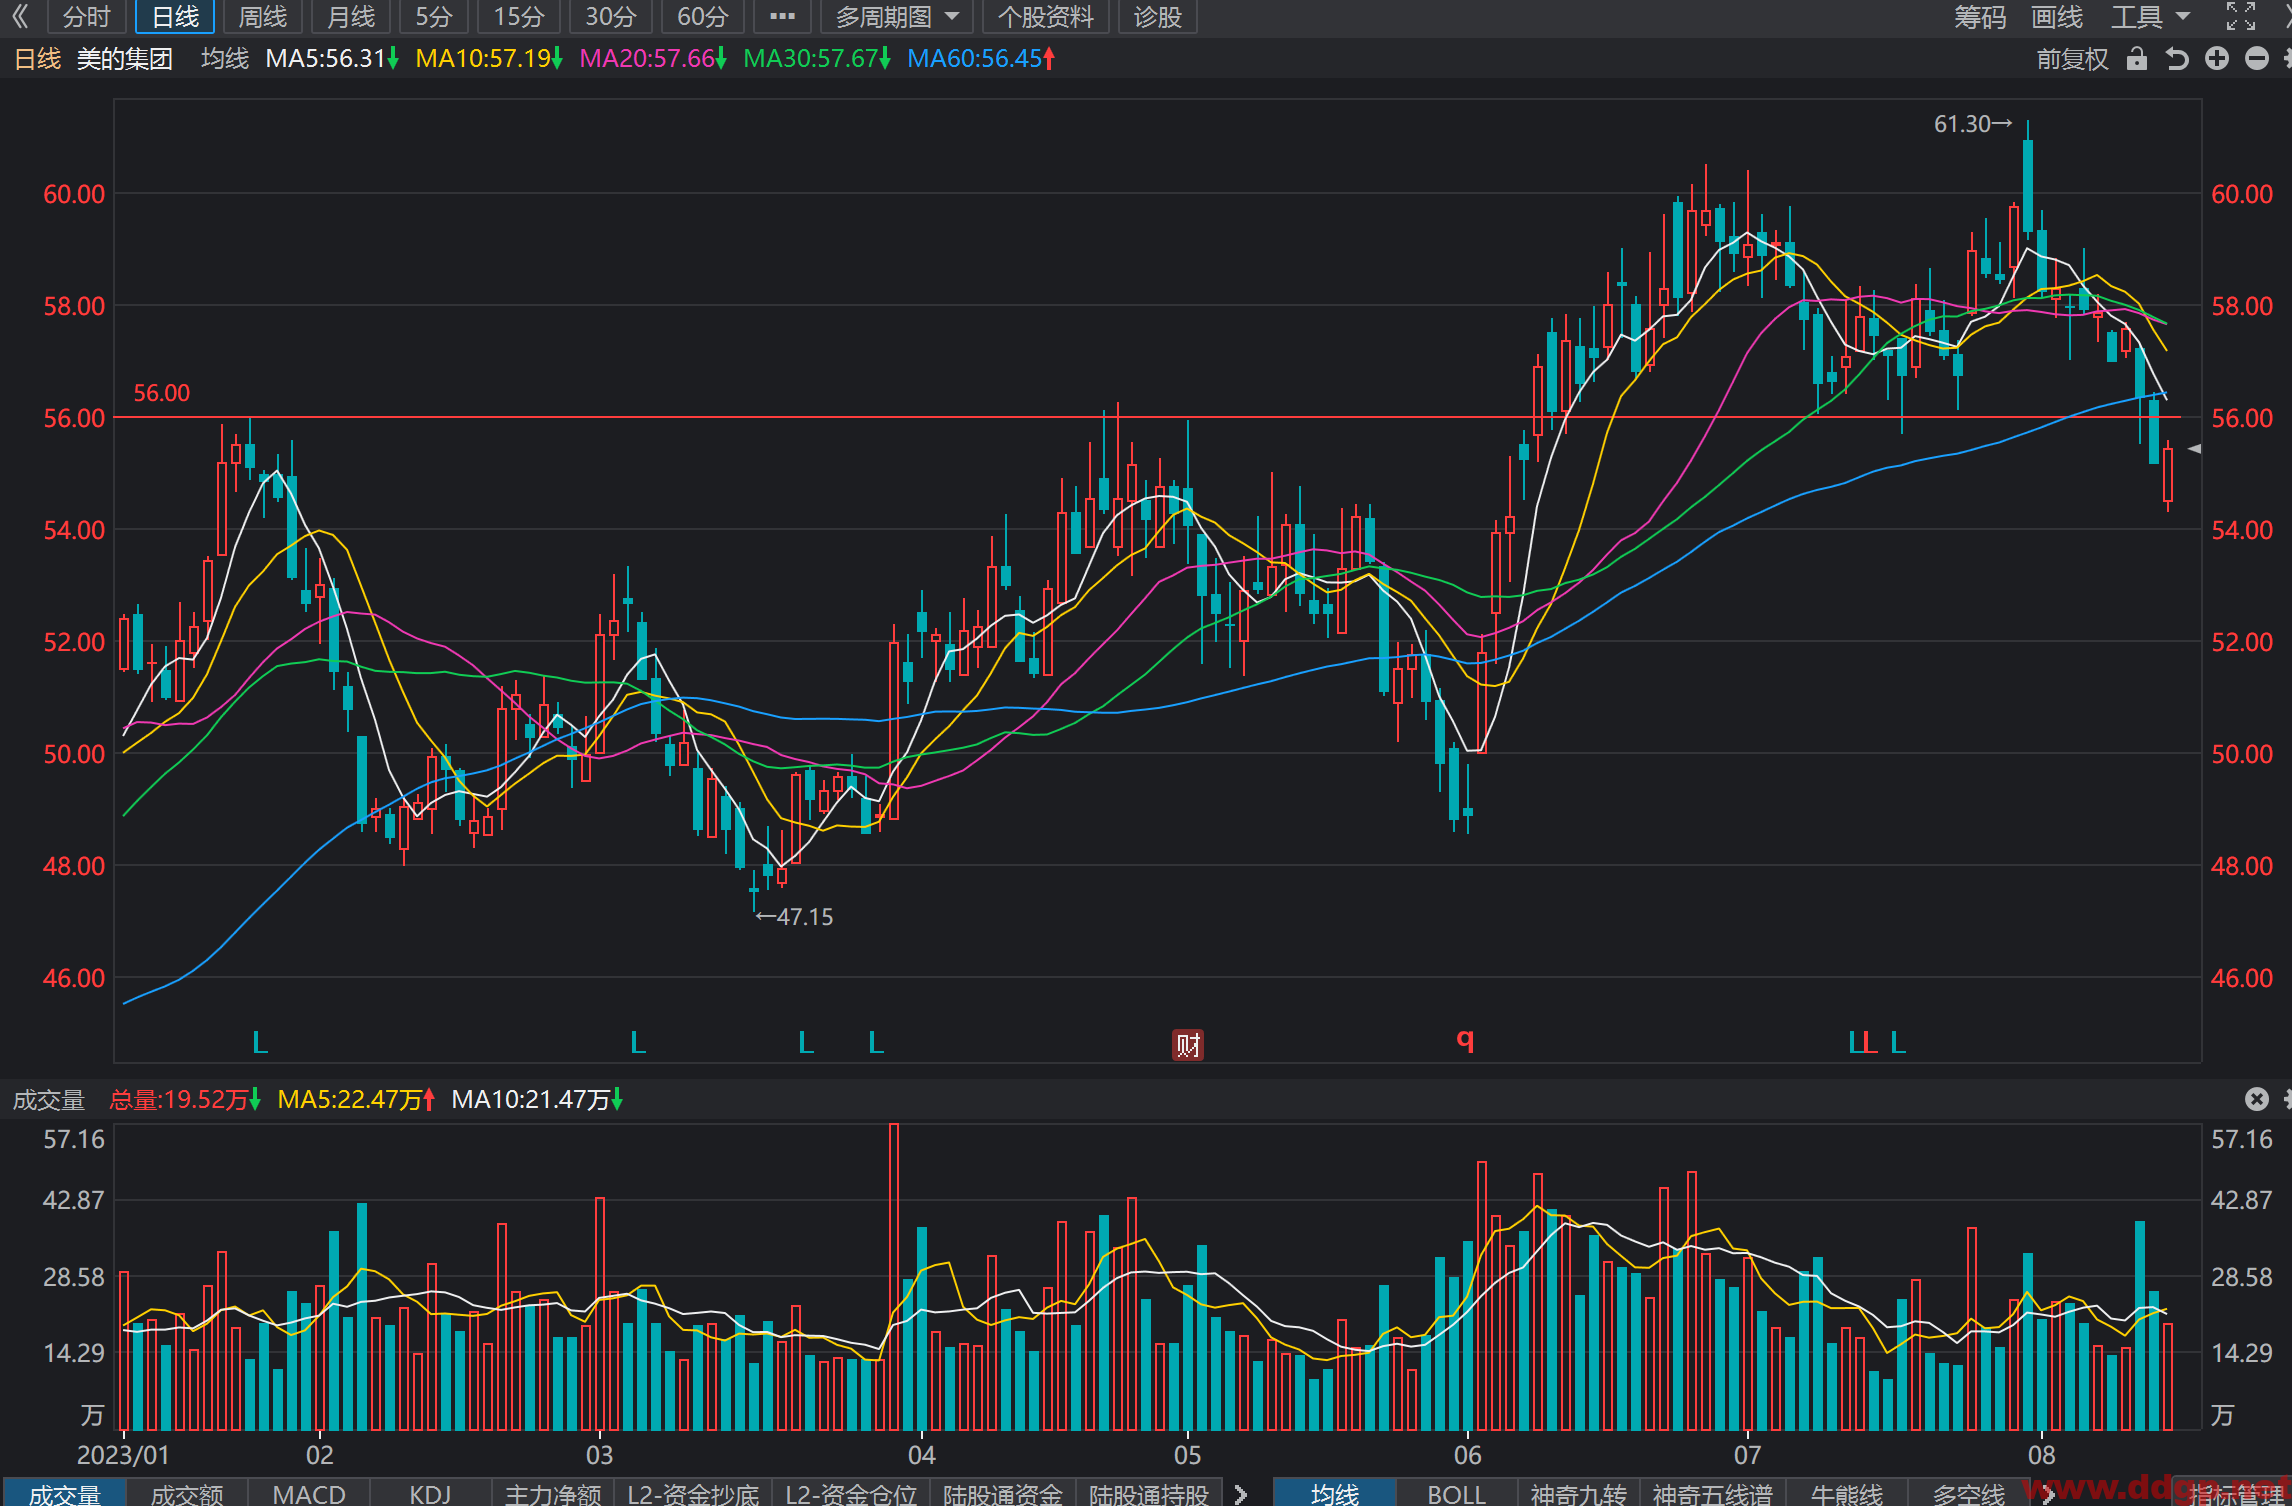
Task: Click the volume MA10:21.47万 readout
Action: (x=537, y=1100)
